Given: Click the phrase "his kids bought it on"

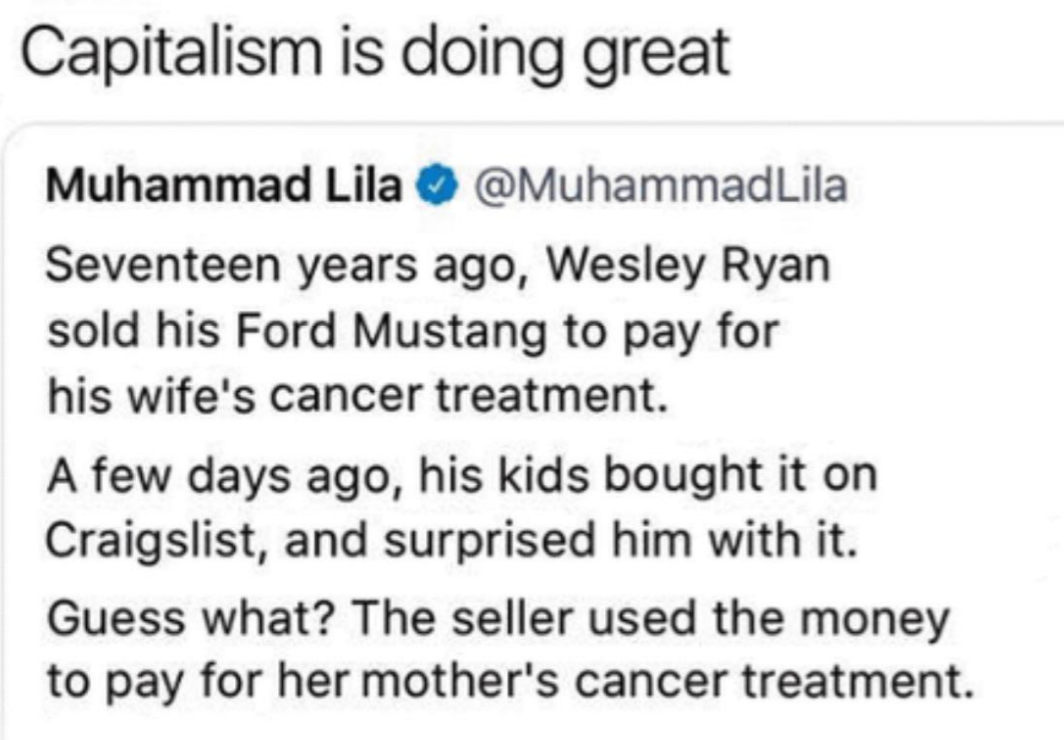Looking at the screenshot, I should [x=647, y=474].
